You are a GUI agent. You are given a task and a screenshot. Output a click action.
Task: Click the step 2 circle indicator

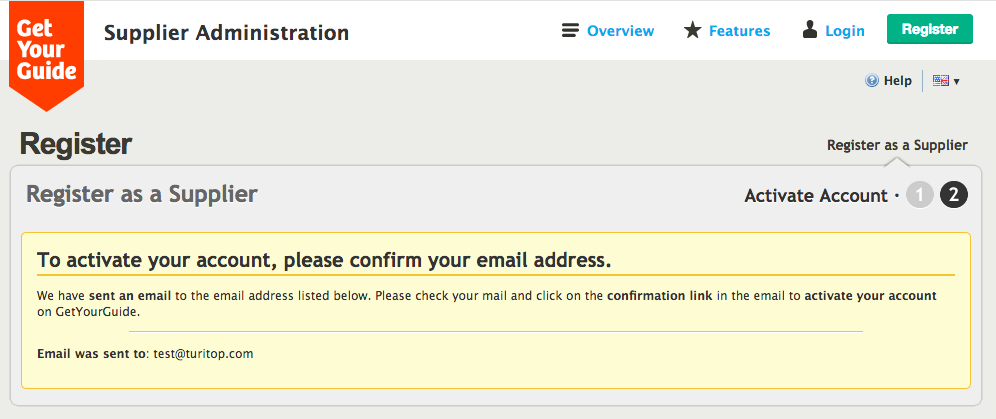click(x=954, y=195)
